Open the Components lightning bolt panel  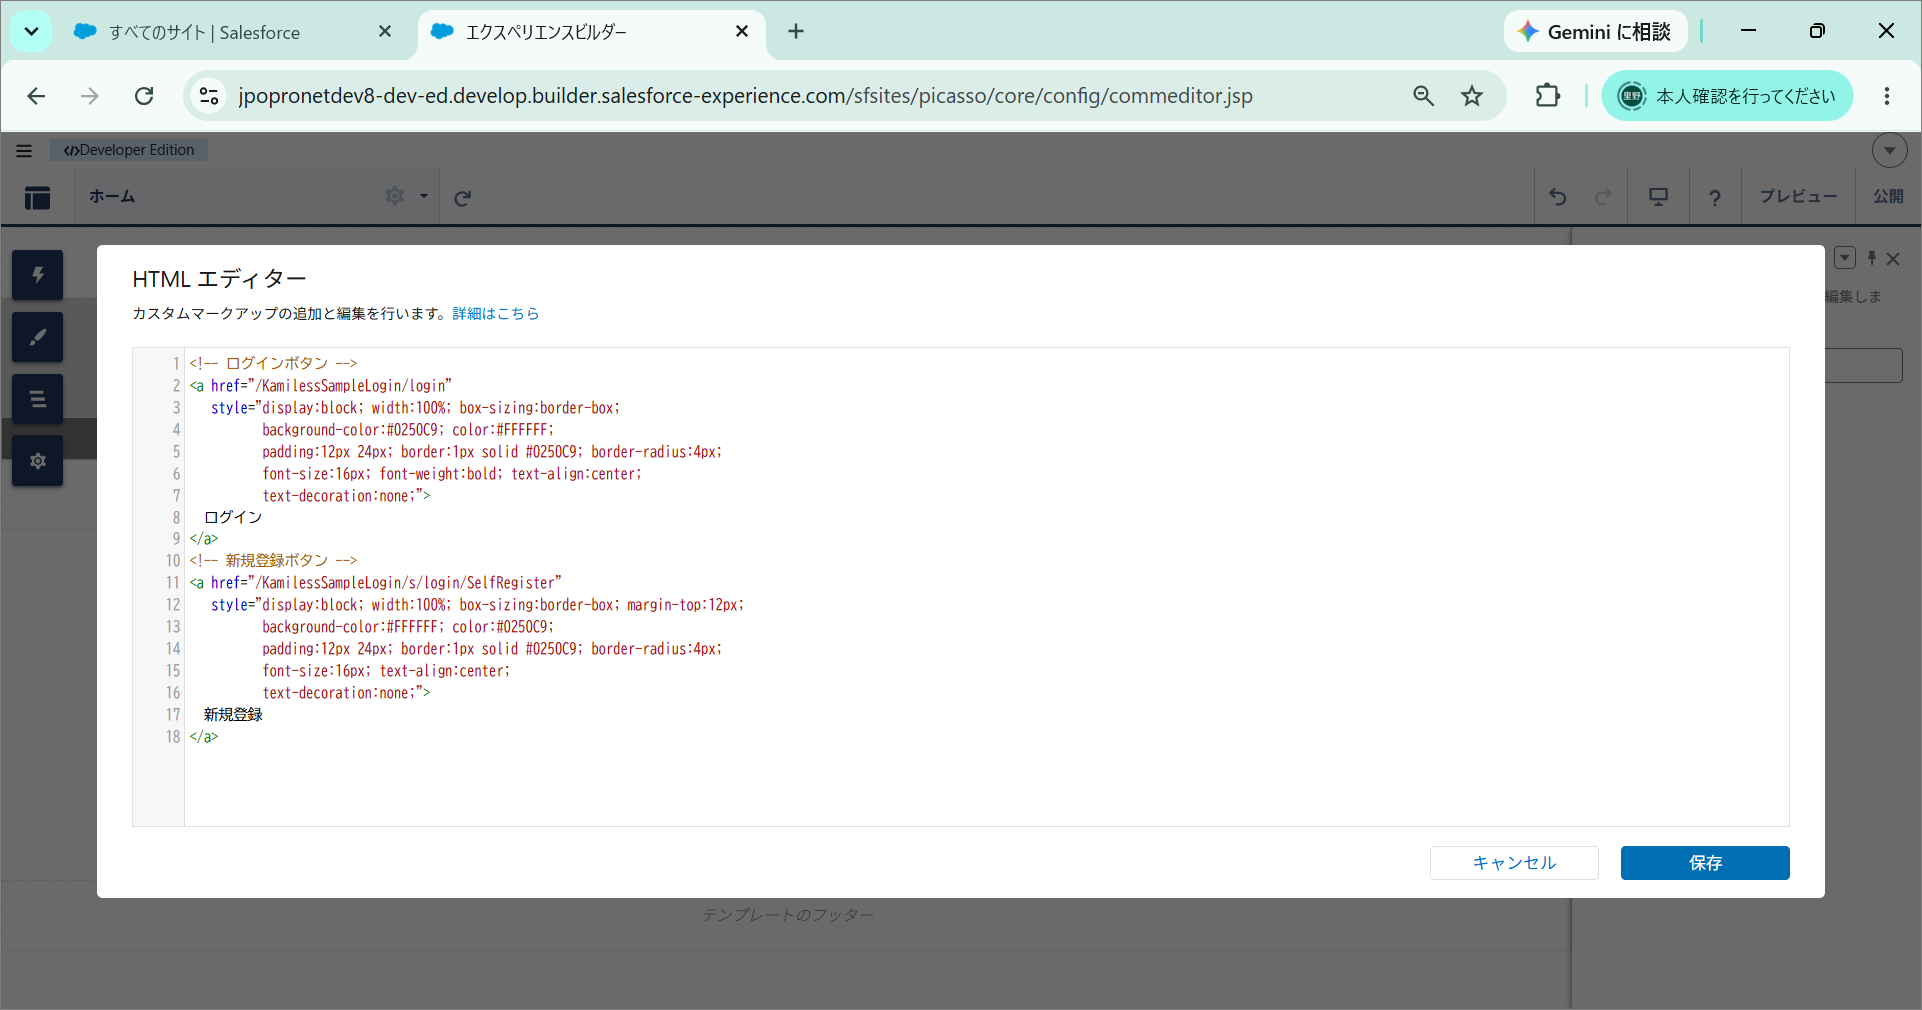click(x=38, y=275)
